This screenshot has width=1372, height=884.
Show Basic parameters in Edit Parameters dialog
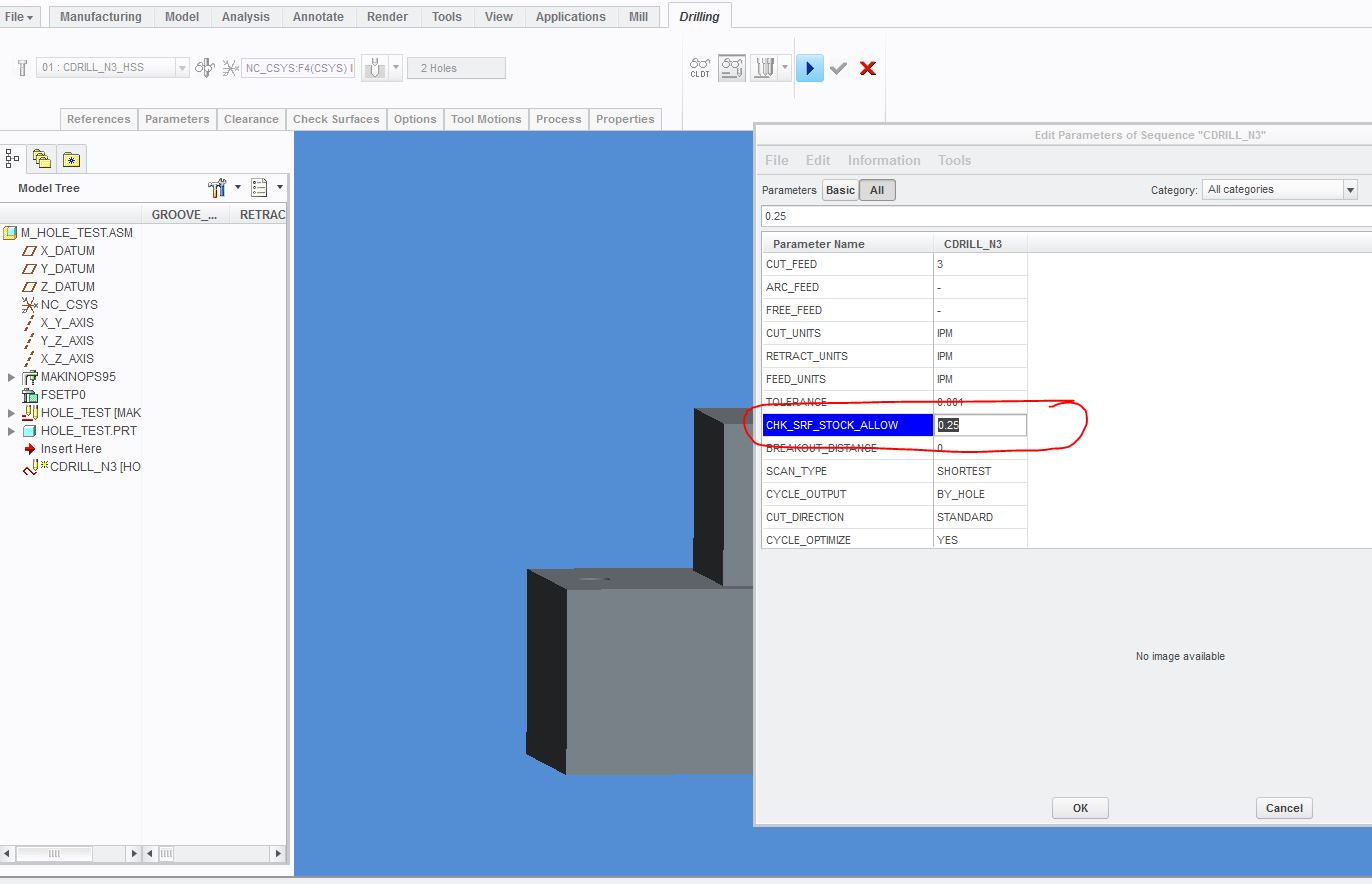click(x=840, y=190)
